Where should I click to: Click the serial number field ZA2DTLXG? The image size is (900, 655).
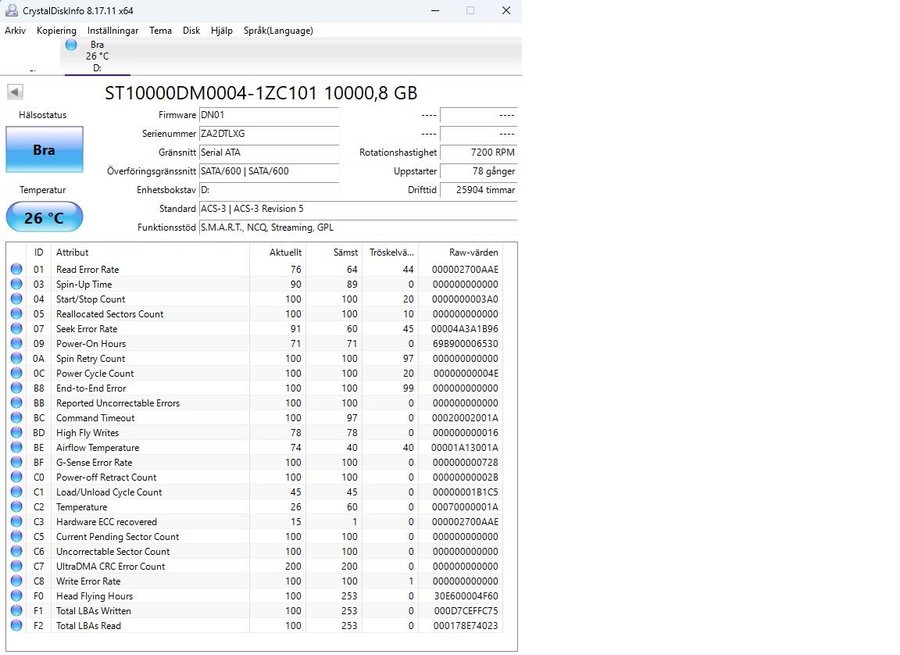pyautogui.click(x=269, y=134)
